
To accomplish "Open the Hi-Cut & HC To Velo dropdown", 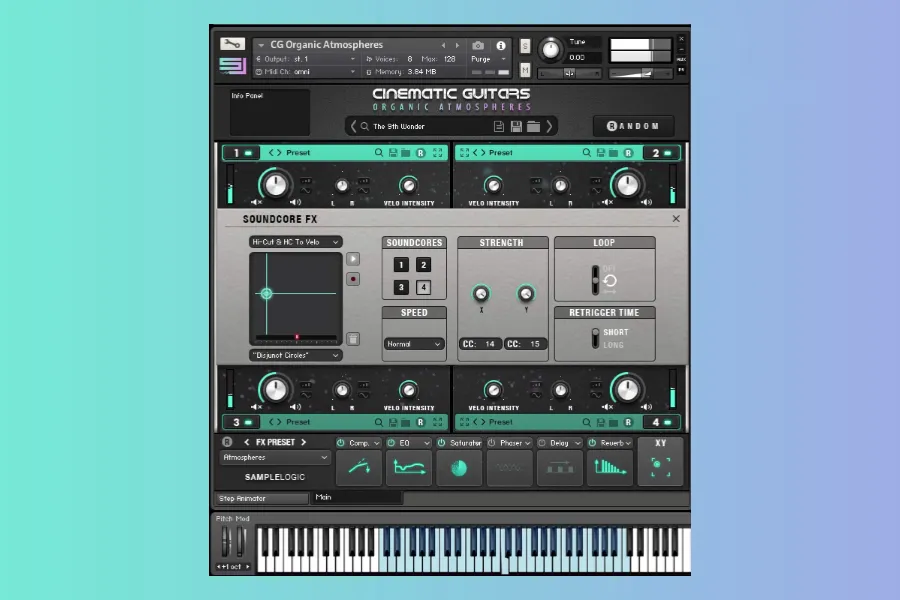I will (x=295, y=242).
